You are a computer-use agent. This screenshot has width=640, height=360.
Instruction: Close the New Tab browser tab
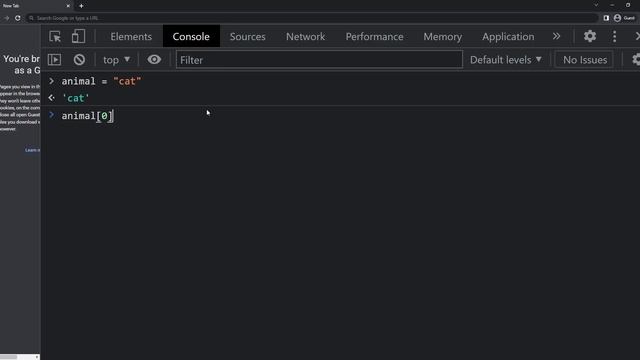tap(68, 6)
